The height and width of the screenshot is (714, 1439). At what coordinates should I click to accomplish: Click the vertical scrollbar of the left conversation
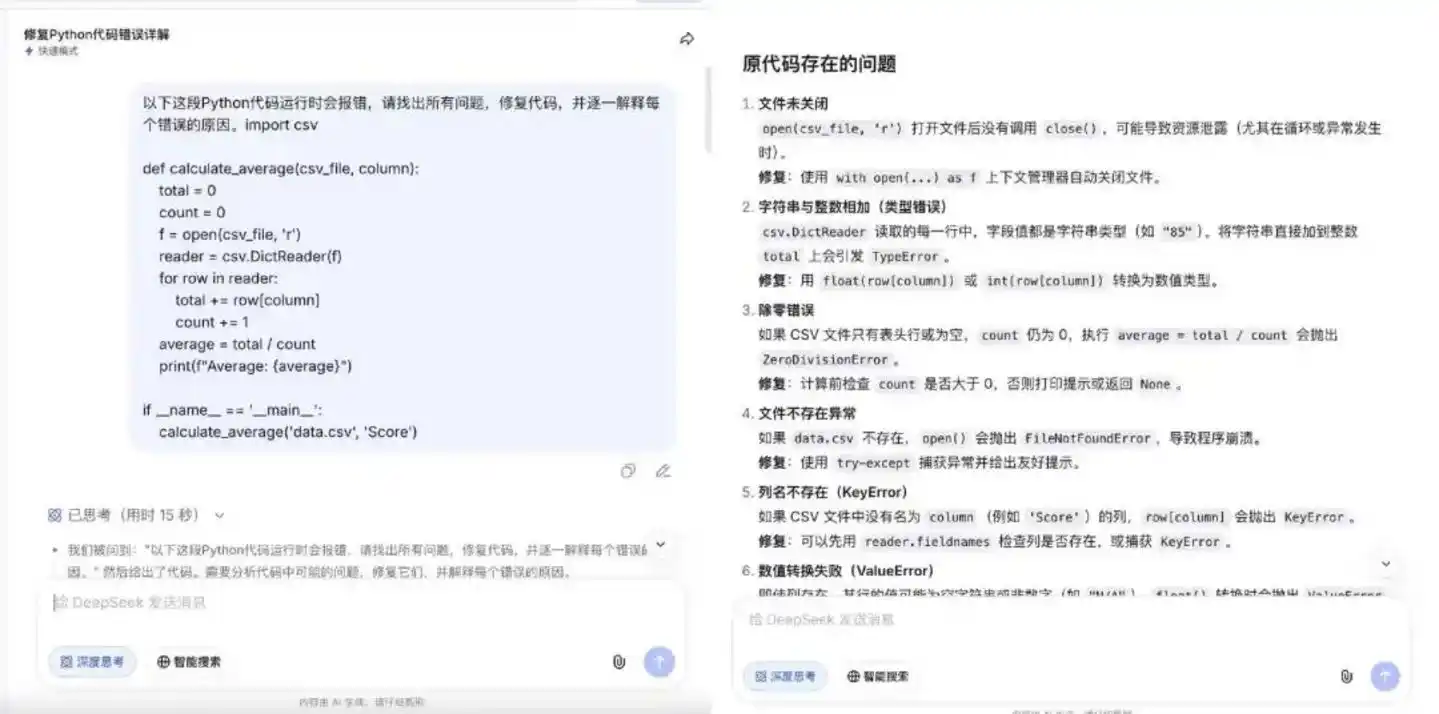tap(709, 110)
